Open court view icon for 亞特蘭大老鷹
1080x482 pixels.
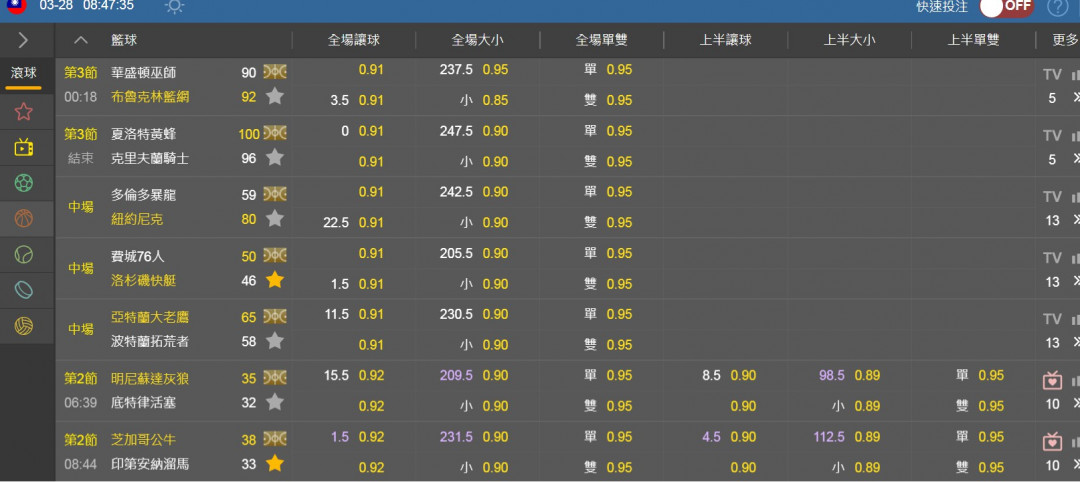(x=275, y=317)
